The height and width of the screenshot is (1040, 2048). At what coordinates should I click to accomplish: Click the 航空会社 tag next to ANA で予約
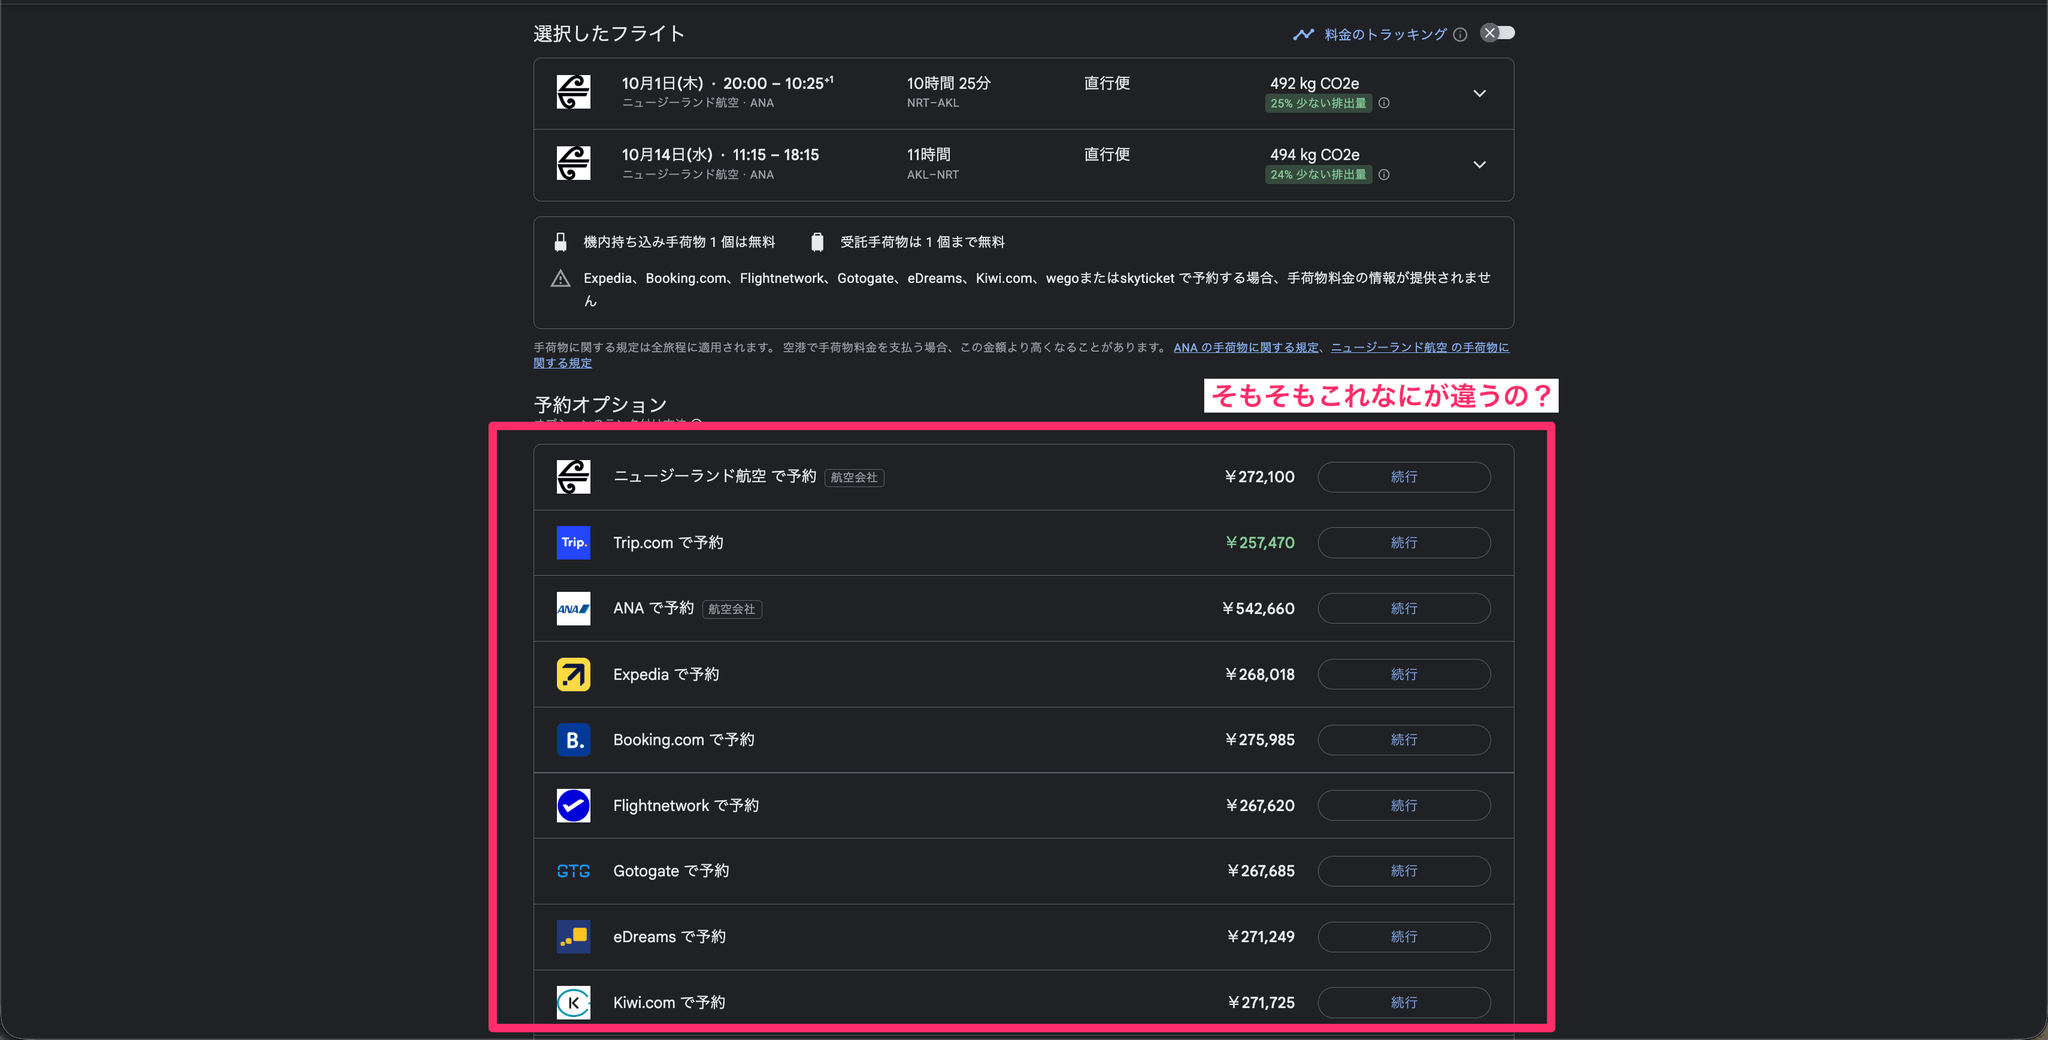(732, 609)
